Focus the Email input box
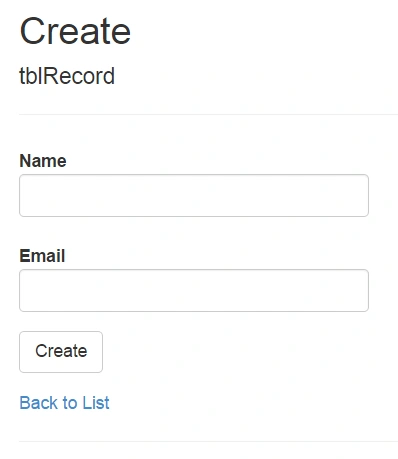 [194, 290]
